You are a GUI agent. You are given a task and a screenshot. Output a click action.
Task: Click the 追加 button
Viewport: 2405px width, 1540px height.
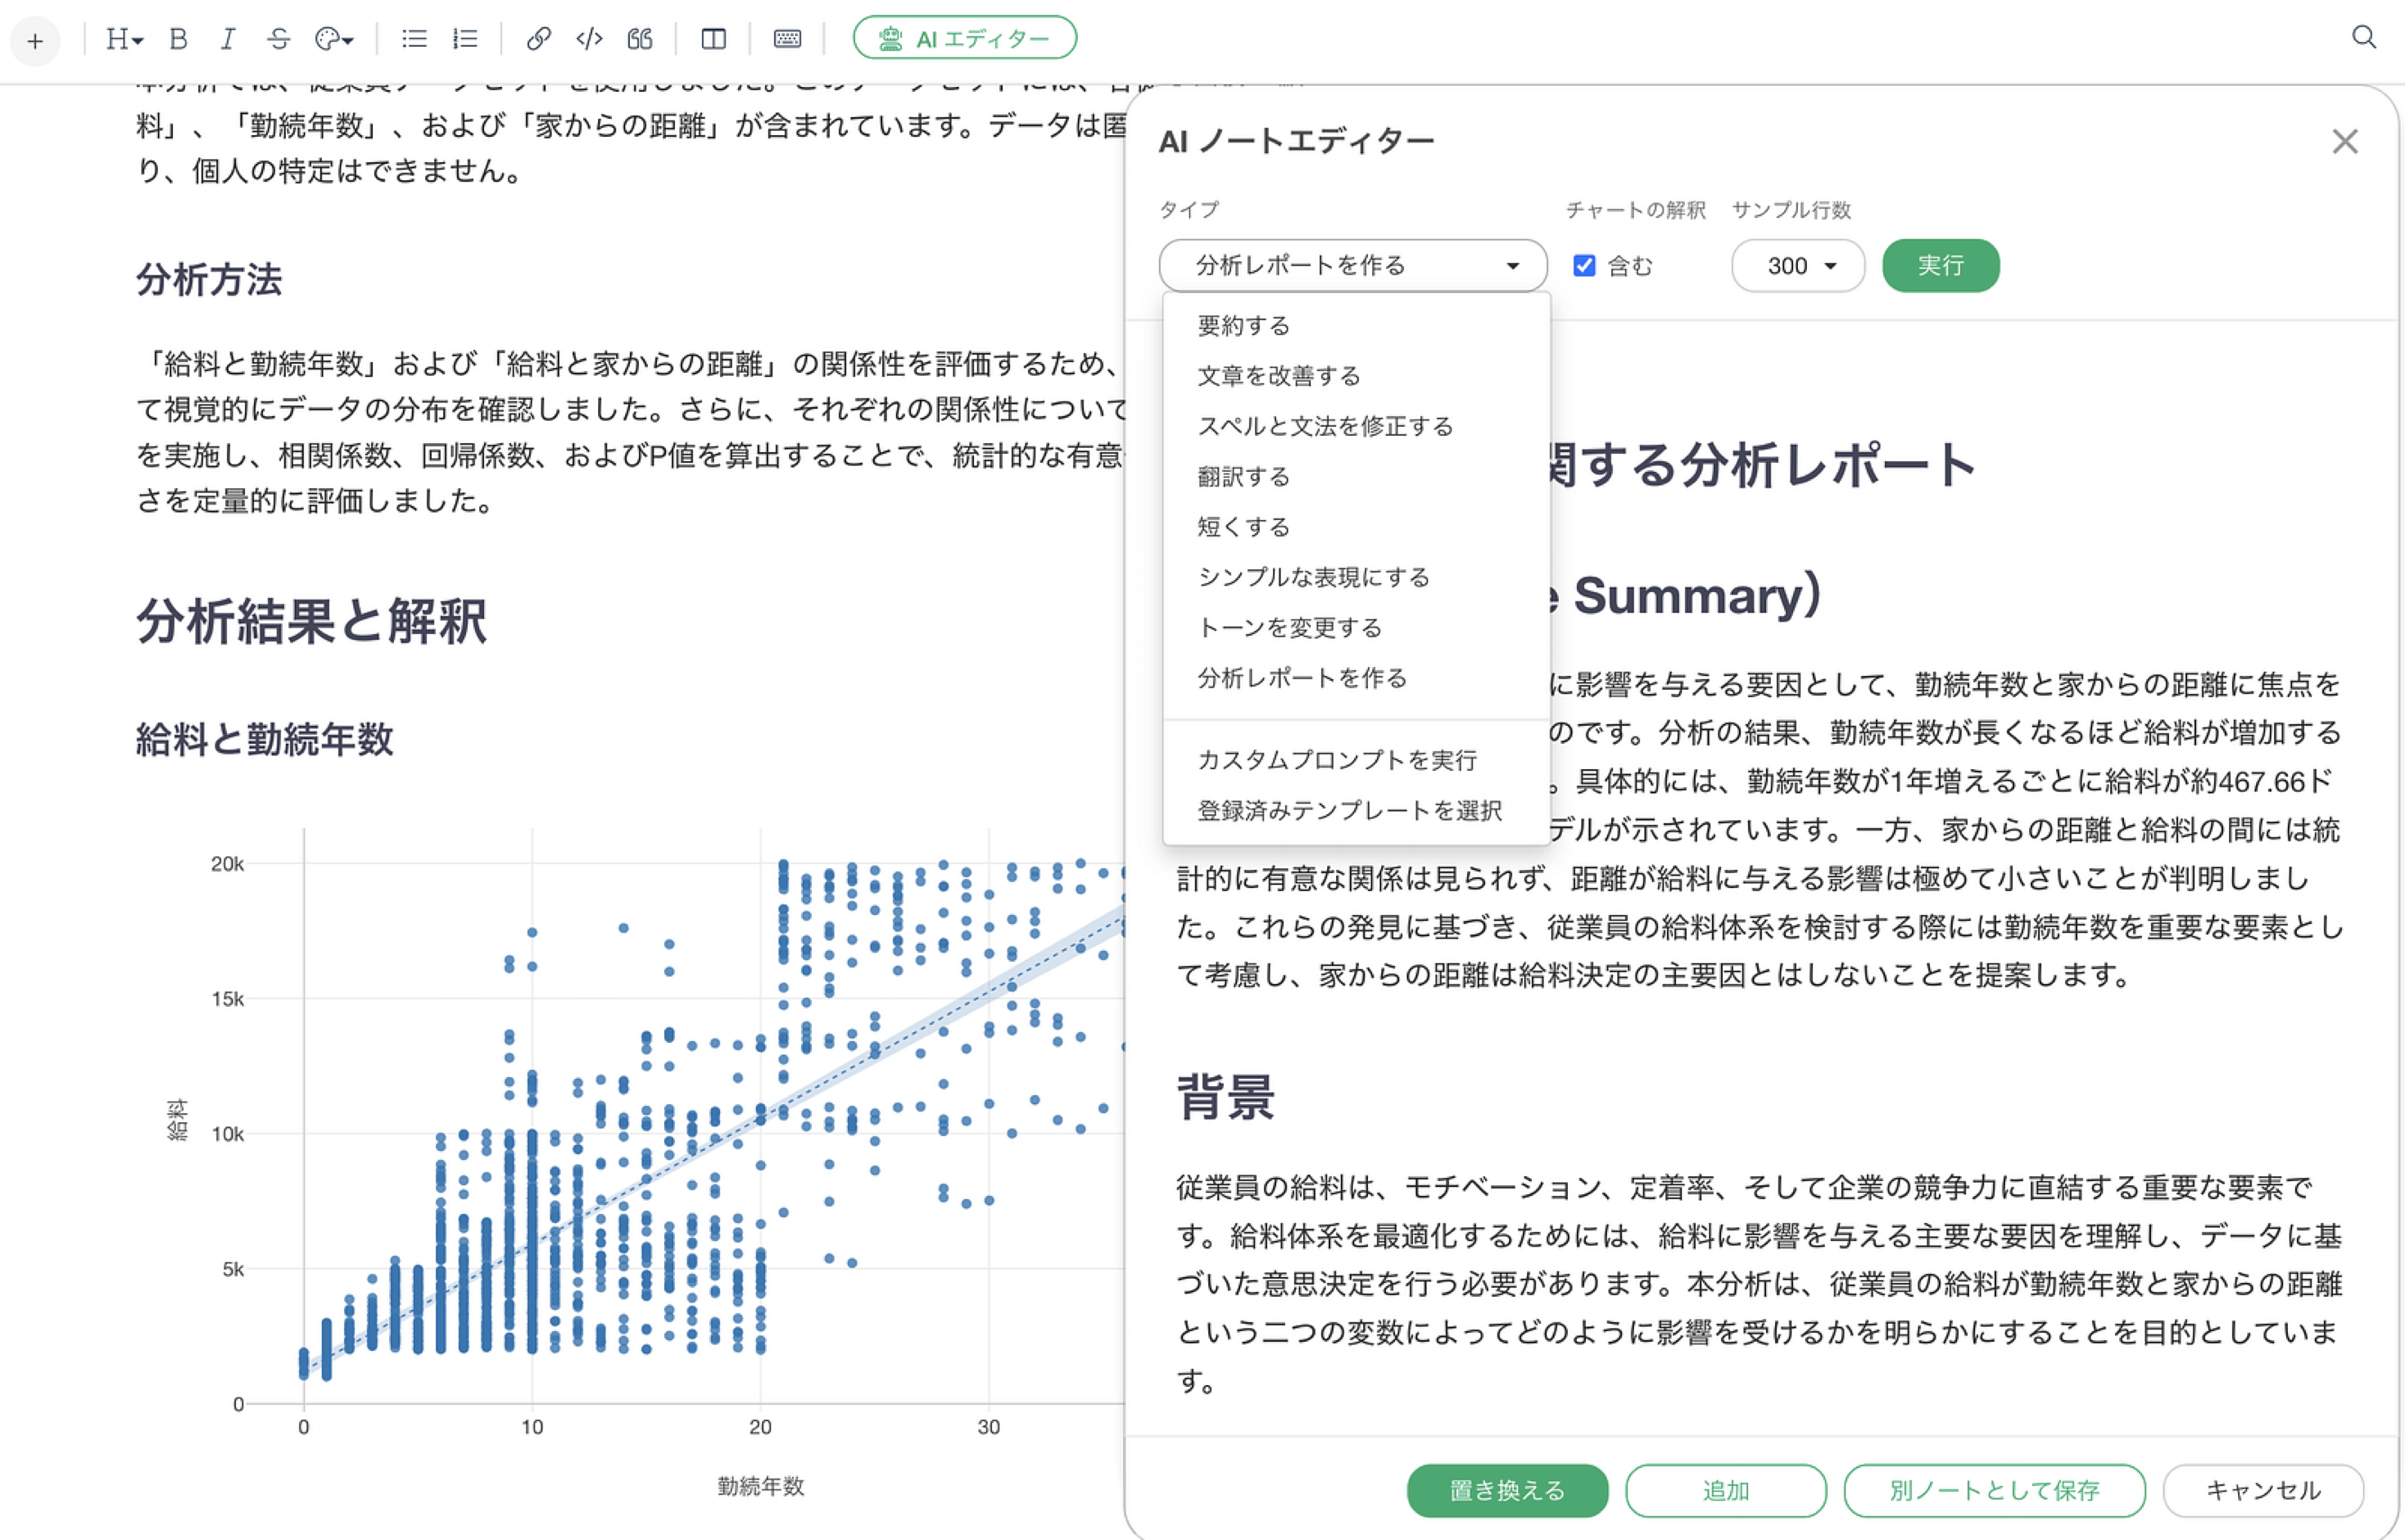[1725, 1490]
